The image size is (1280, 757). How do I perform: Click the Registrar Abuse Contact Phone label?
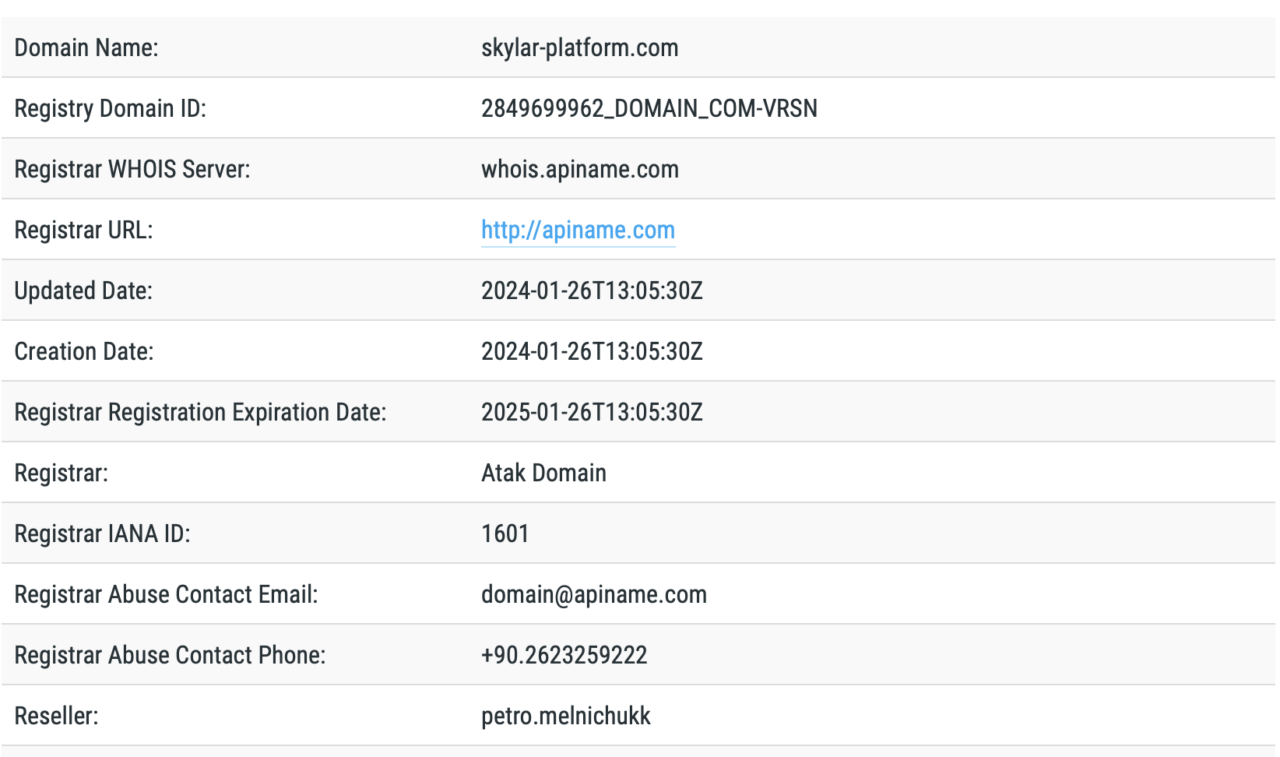coord(171,656)
